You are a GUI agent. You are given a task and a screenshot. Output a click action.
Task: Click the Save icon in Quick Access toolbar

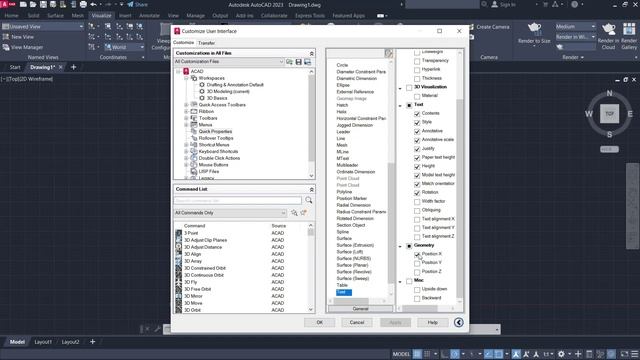pos(43,4)
